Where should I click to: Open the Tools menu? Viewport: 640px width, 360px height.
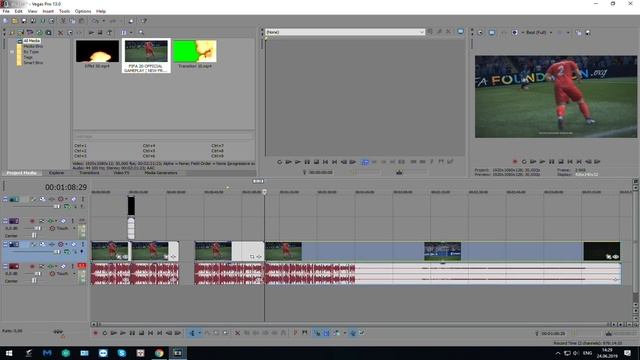pos(64,11)
